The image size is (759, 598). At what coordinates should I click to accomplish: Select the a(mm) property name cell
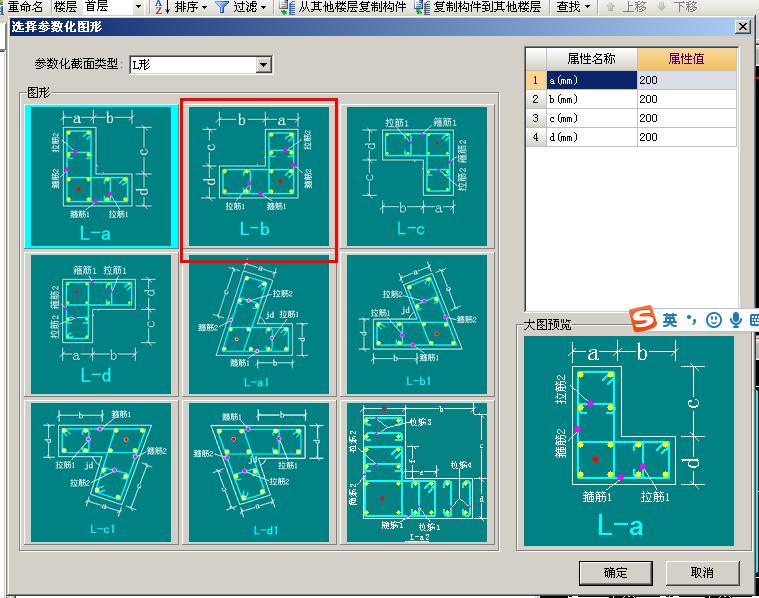[x=592, y=80]
